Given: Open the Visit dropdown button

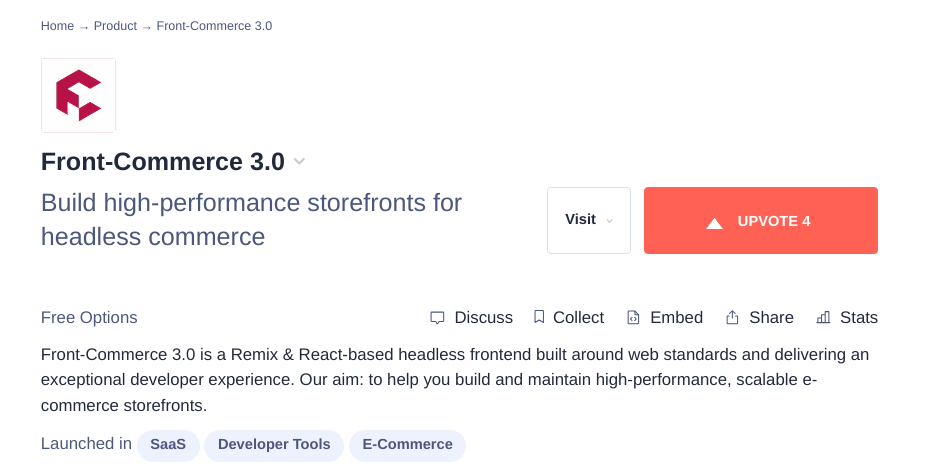Looking at the screenshot, I should coord(589,221).
